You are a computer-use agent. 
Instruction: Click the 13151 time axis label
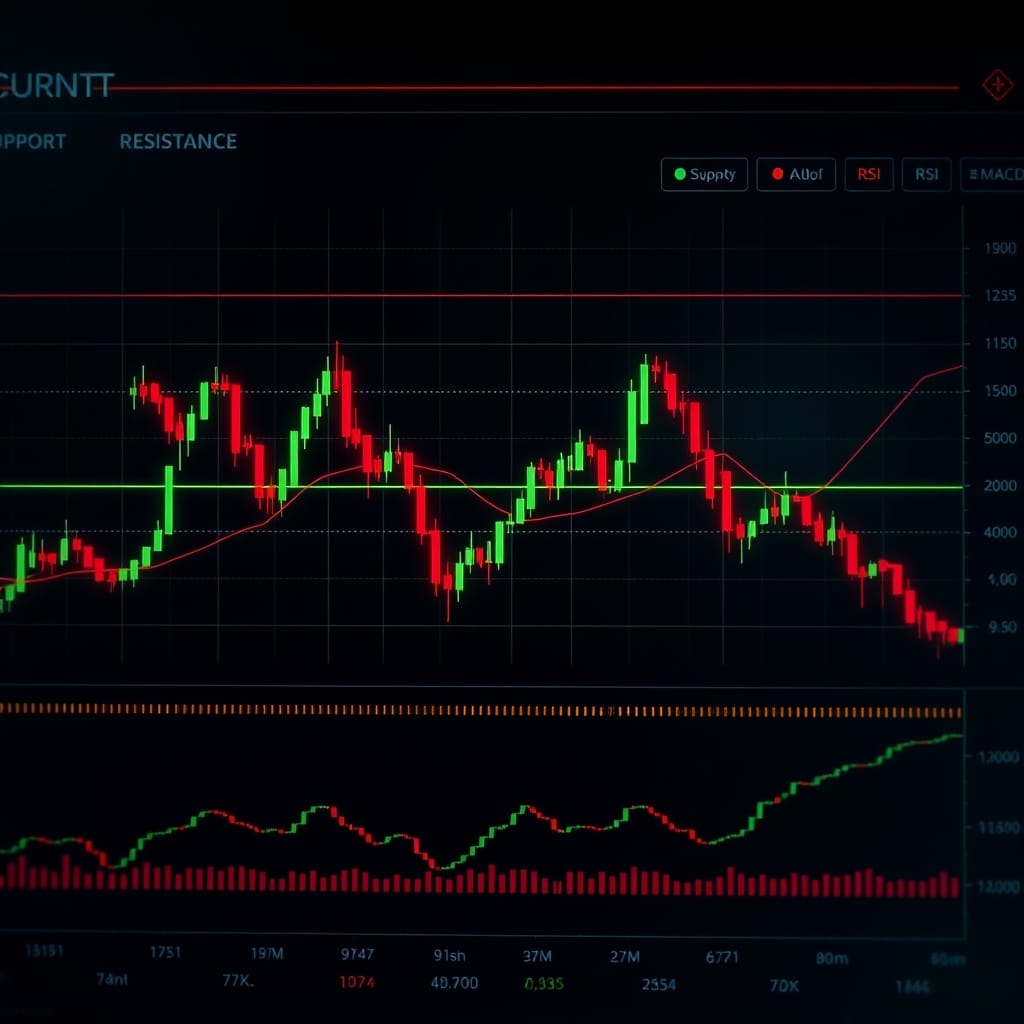click(44, 951)
